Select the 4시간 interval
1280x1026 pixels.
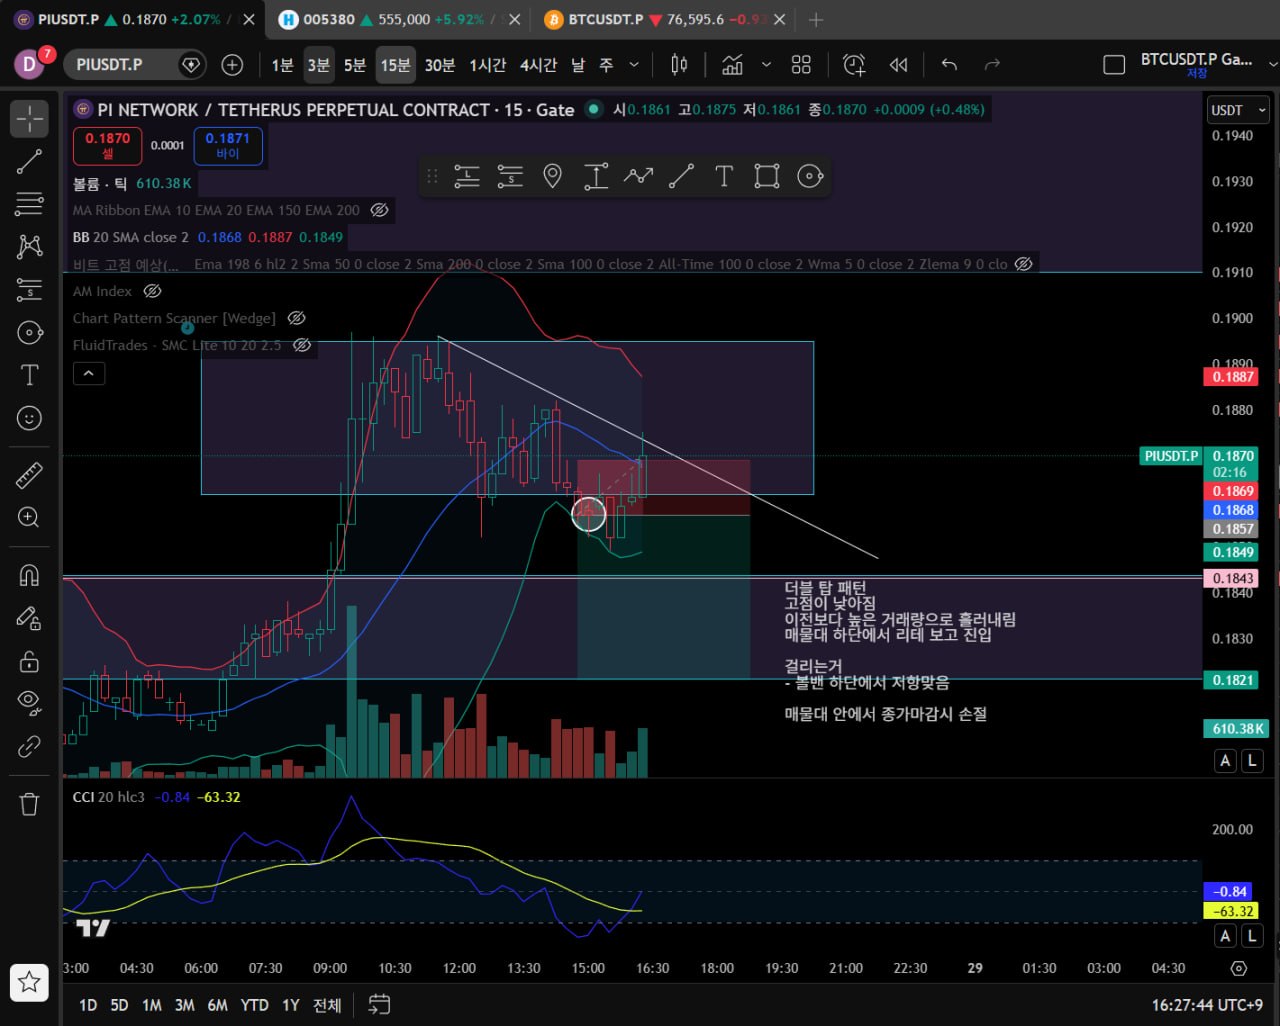pos(538,65)
